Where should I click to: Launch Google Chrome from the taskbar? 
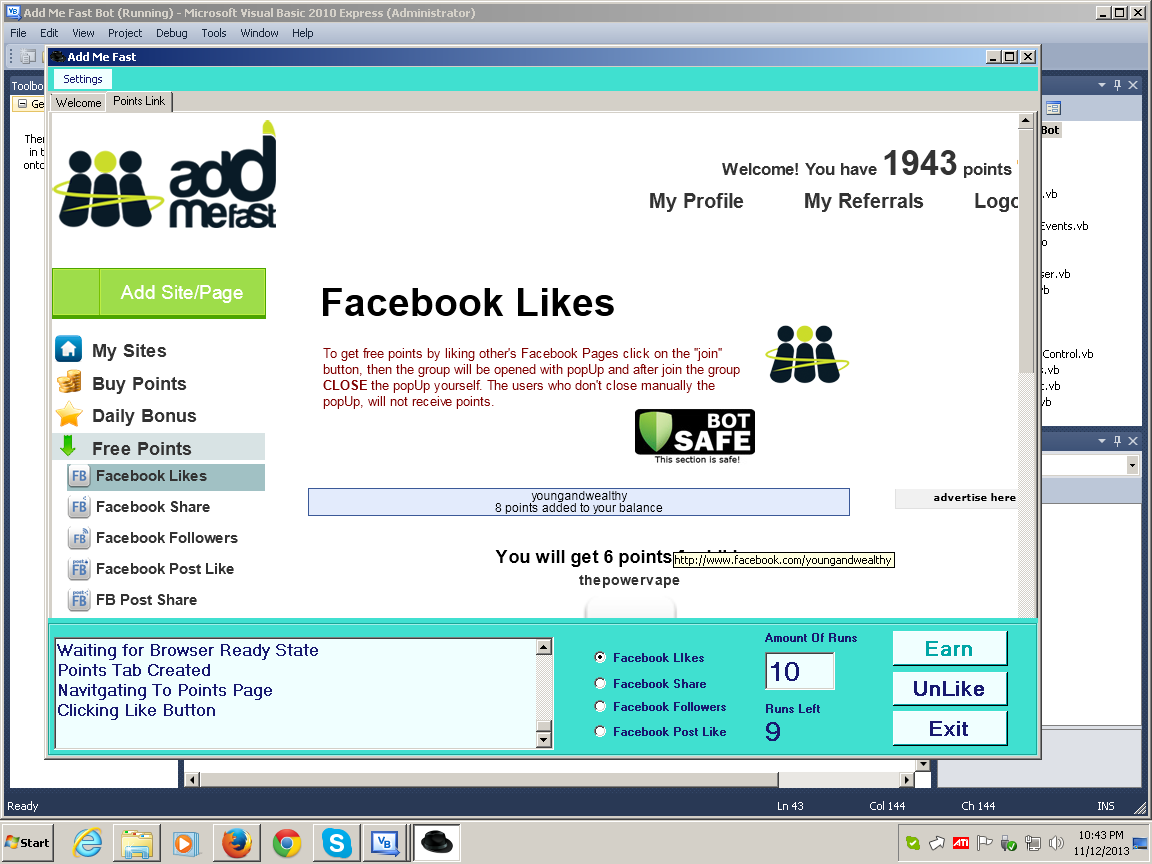coord(287,842)
